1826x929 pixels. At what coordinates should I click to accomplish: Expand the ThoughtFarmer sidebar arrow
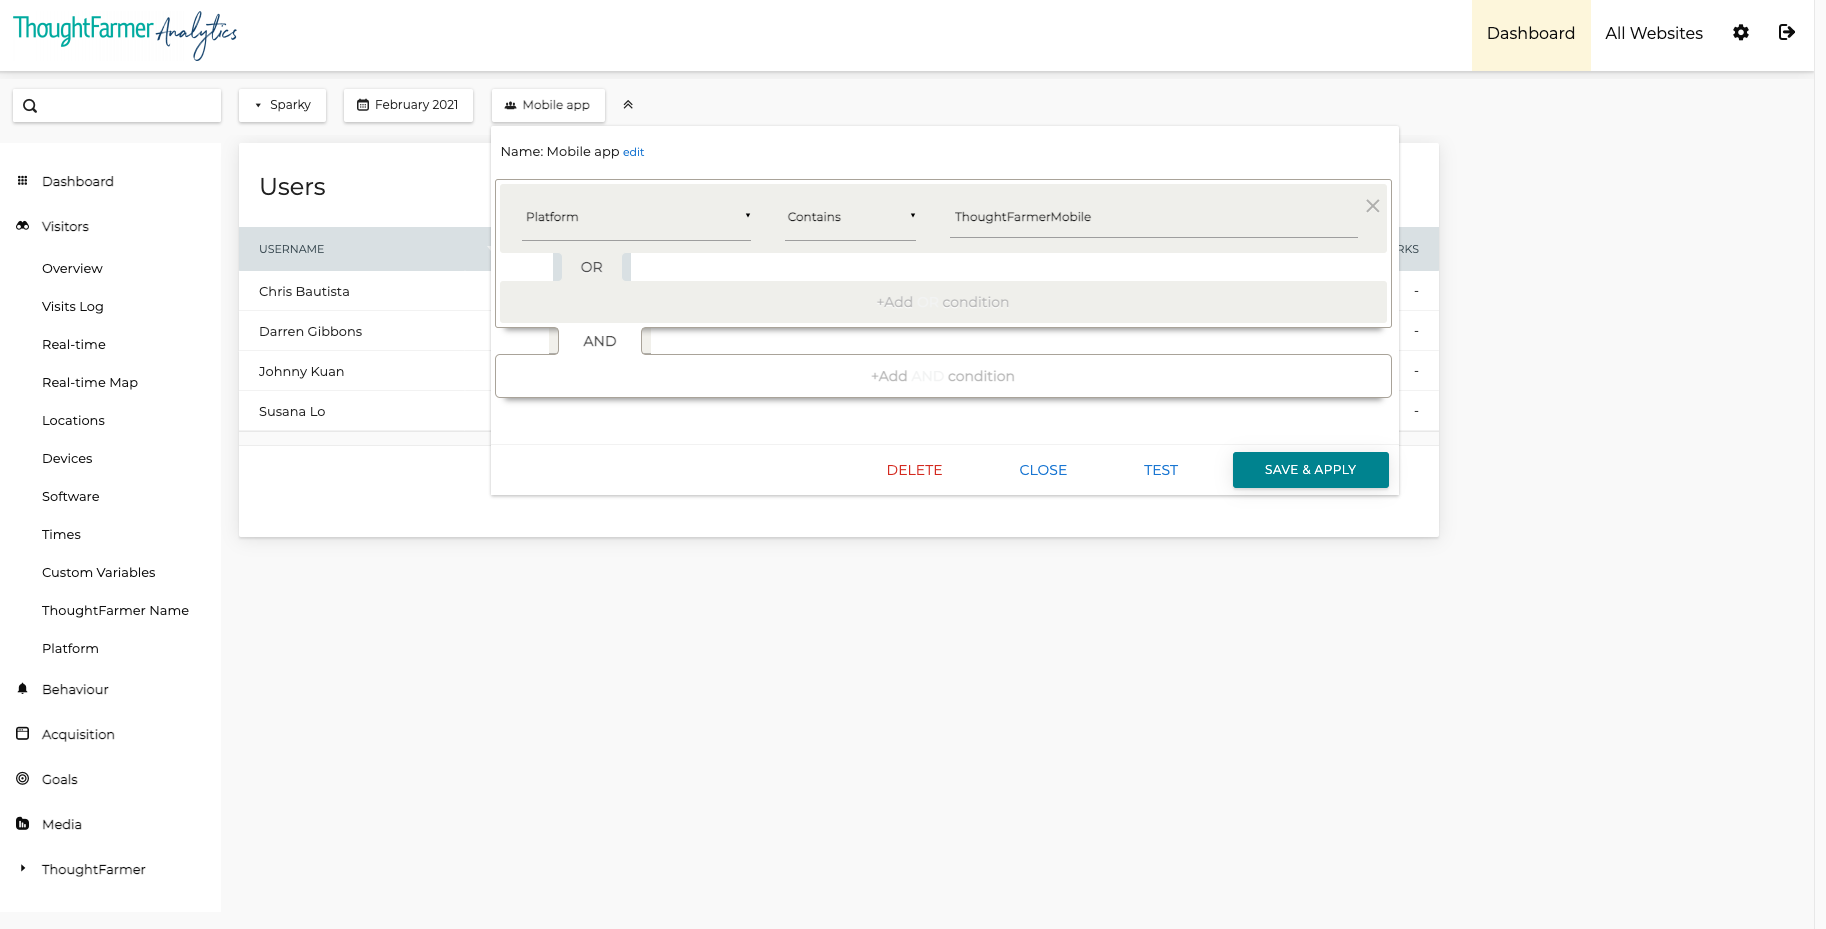(x=23, y=869)
